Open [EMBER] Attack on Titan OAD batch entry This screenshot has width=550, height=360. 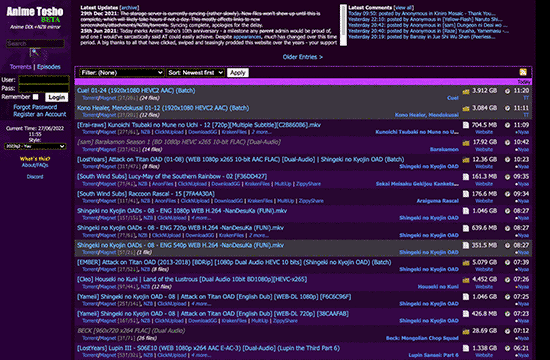pyautogui.click(x=234, y=262)
